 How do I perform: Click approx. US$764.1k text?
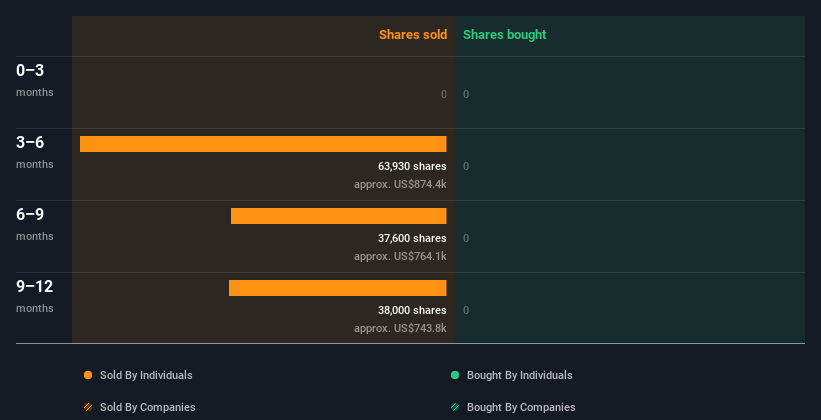(400, 256)
